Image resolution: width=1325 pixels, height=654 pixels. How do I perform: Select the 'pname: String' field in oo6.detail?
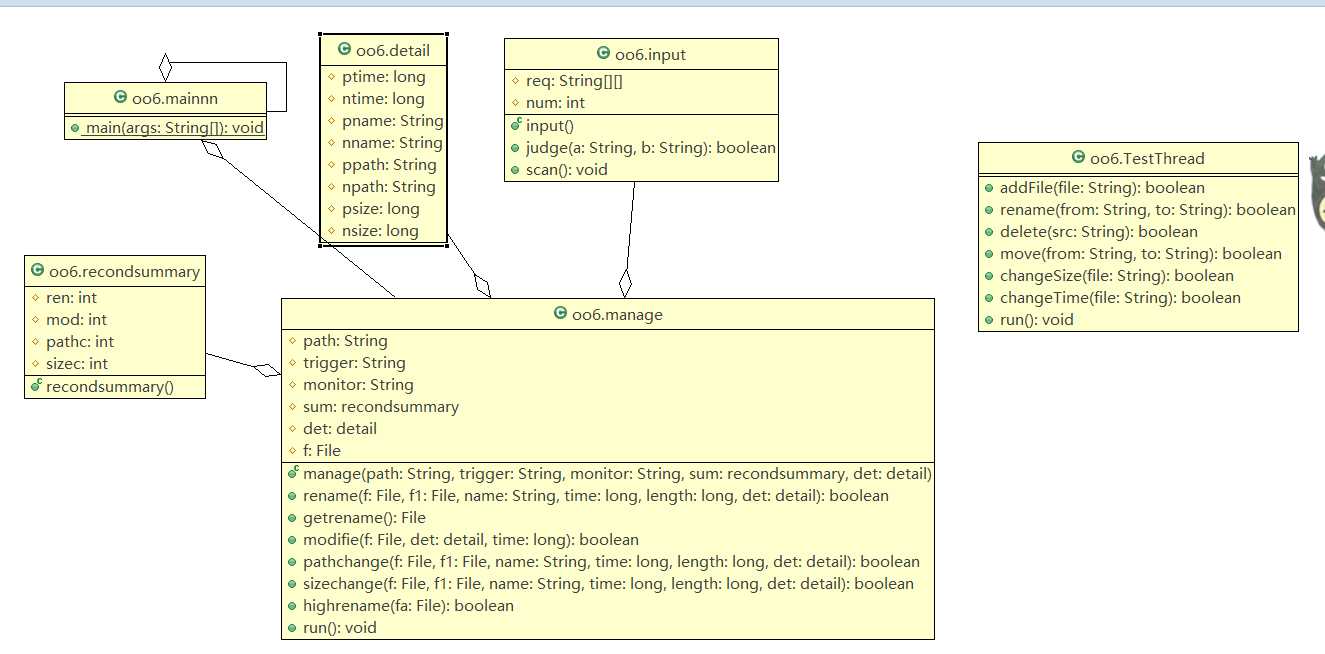(393, 121)
